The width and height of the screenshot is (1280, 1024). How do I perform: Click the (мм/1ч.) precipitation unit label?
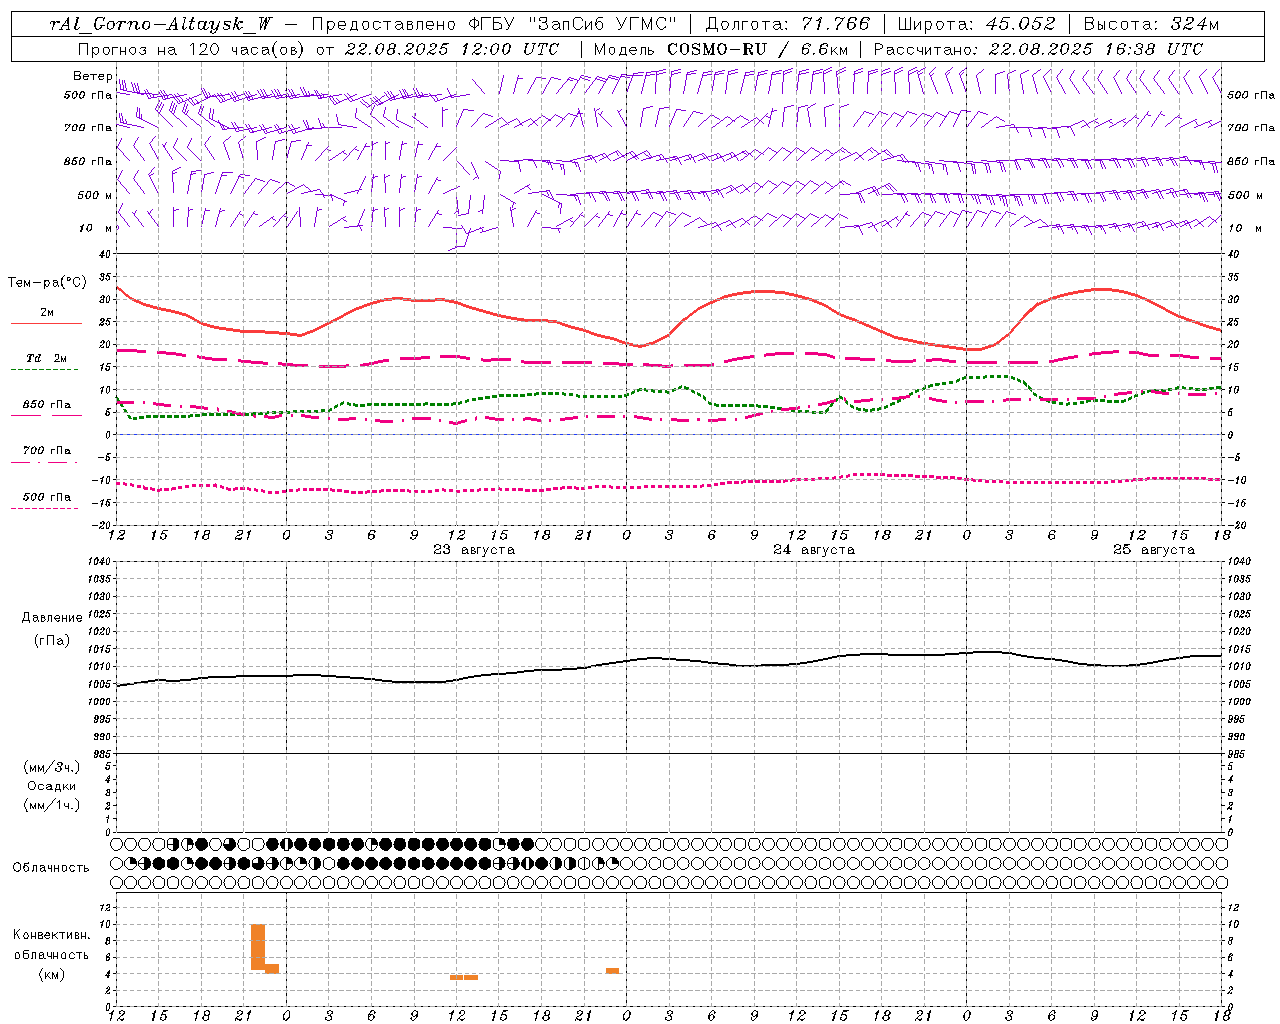click(x=52, y=805)
